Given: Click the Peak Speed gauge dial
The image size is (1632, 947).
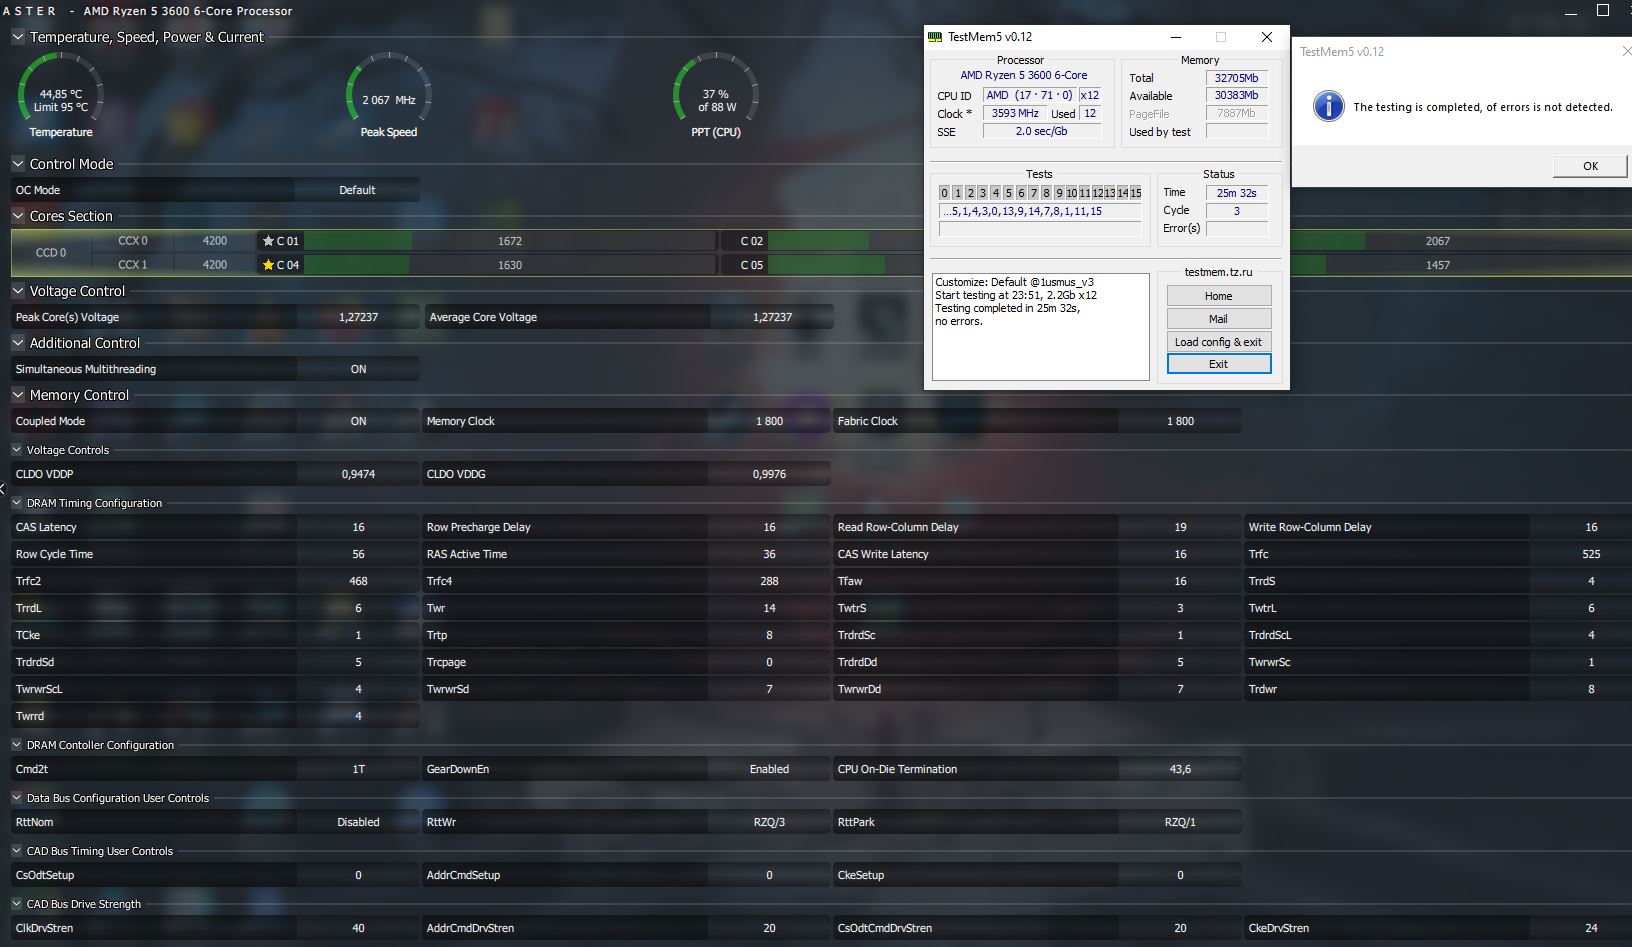Looking at the screenshot, I should 389,94.
